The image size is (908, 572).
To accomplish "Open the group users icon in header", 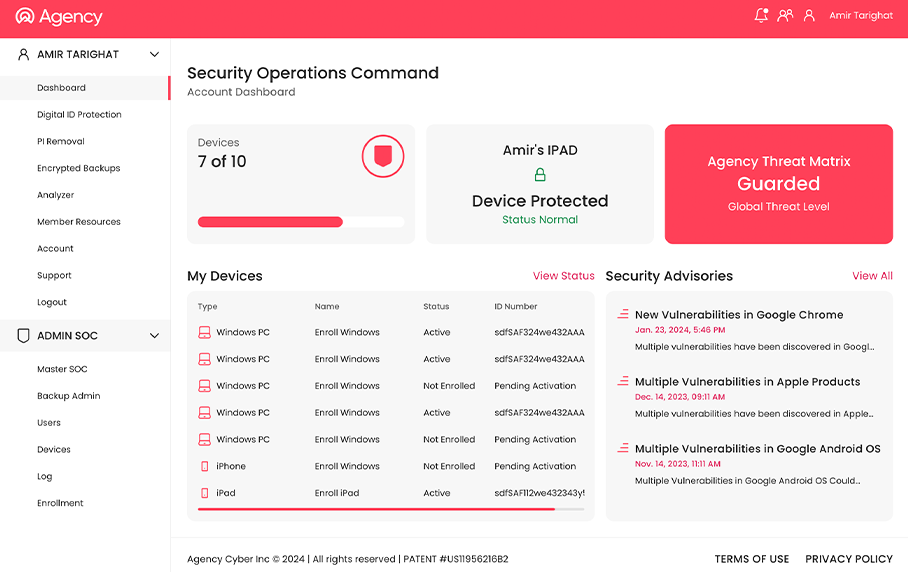I will (785, 16).
